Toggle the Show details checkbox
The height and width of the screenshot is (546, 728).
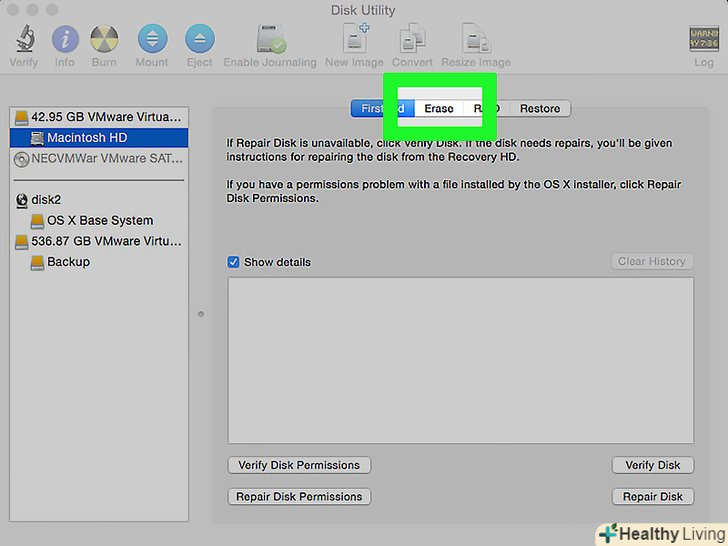click(x=233, y=262)
